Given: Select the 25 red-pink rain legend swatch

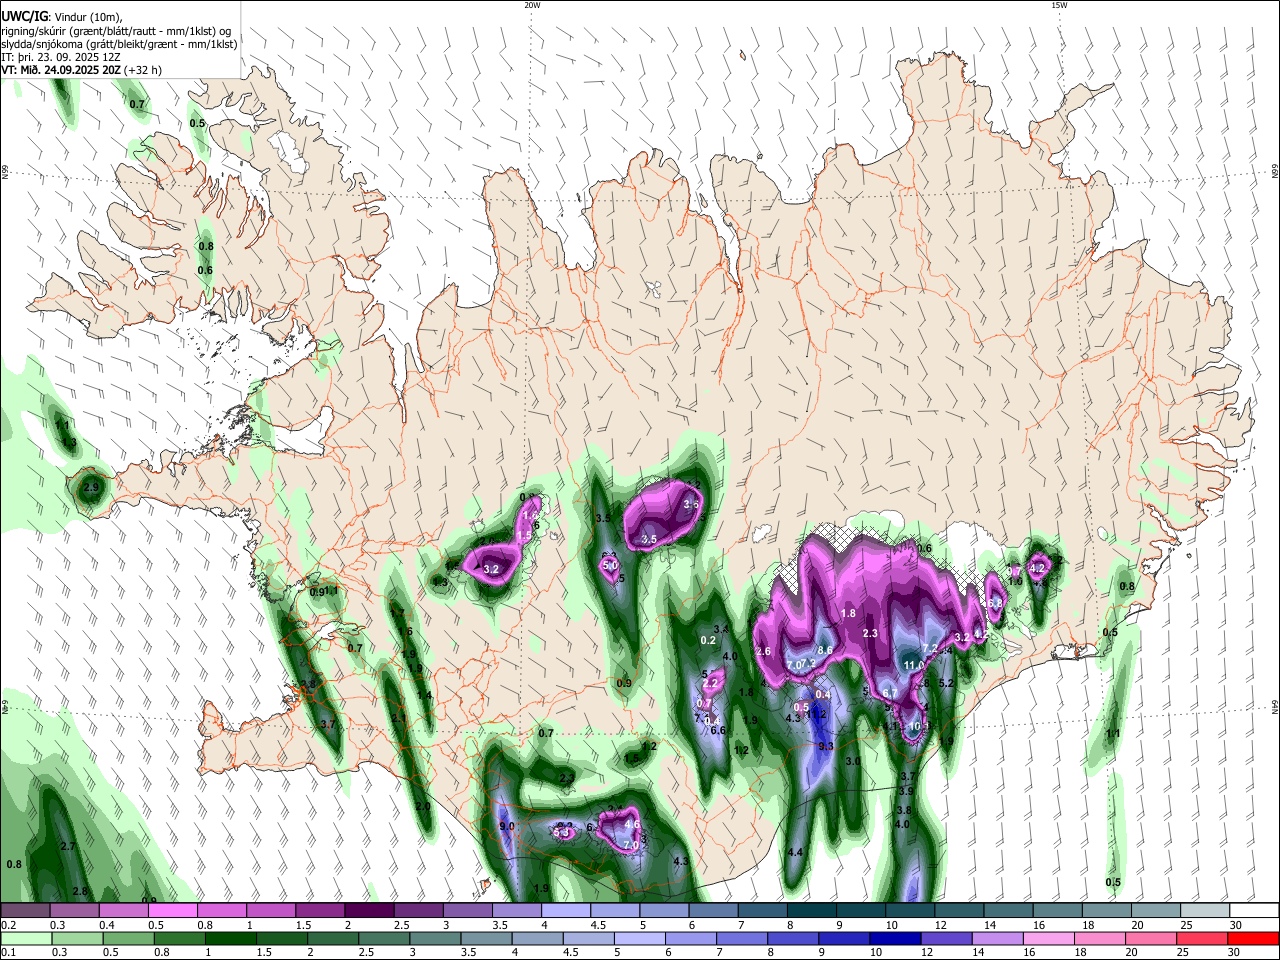Looking at the screenshot, I should coord(1201,938).
